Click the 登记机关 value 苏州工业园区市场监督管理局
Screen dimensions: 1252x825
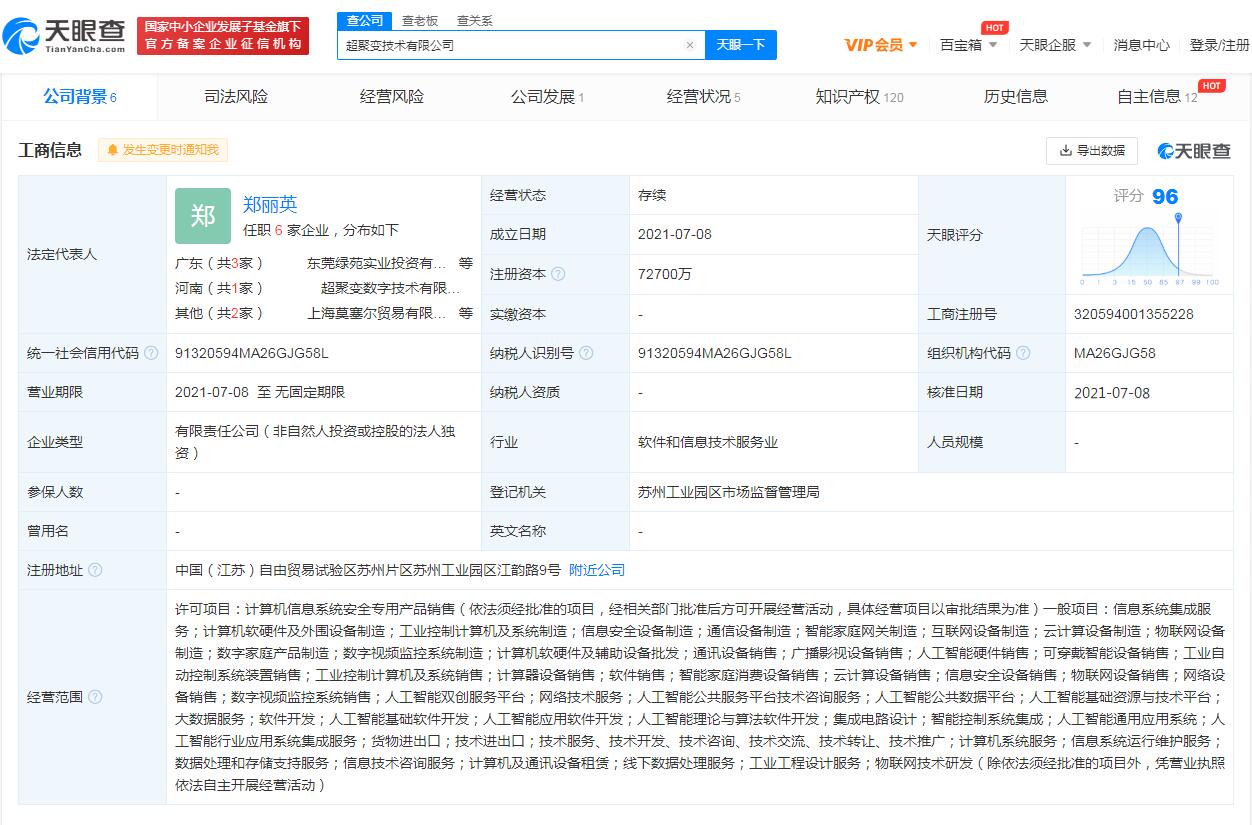(729, 492)
